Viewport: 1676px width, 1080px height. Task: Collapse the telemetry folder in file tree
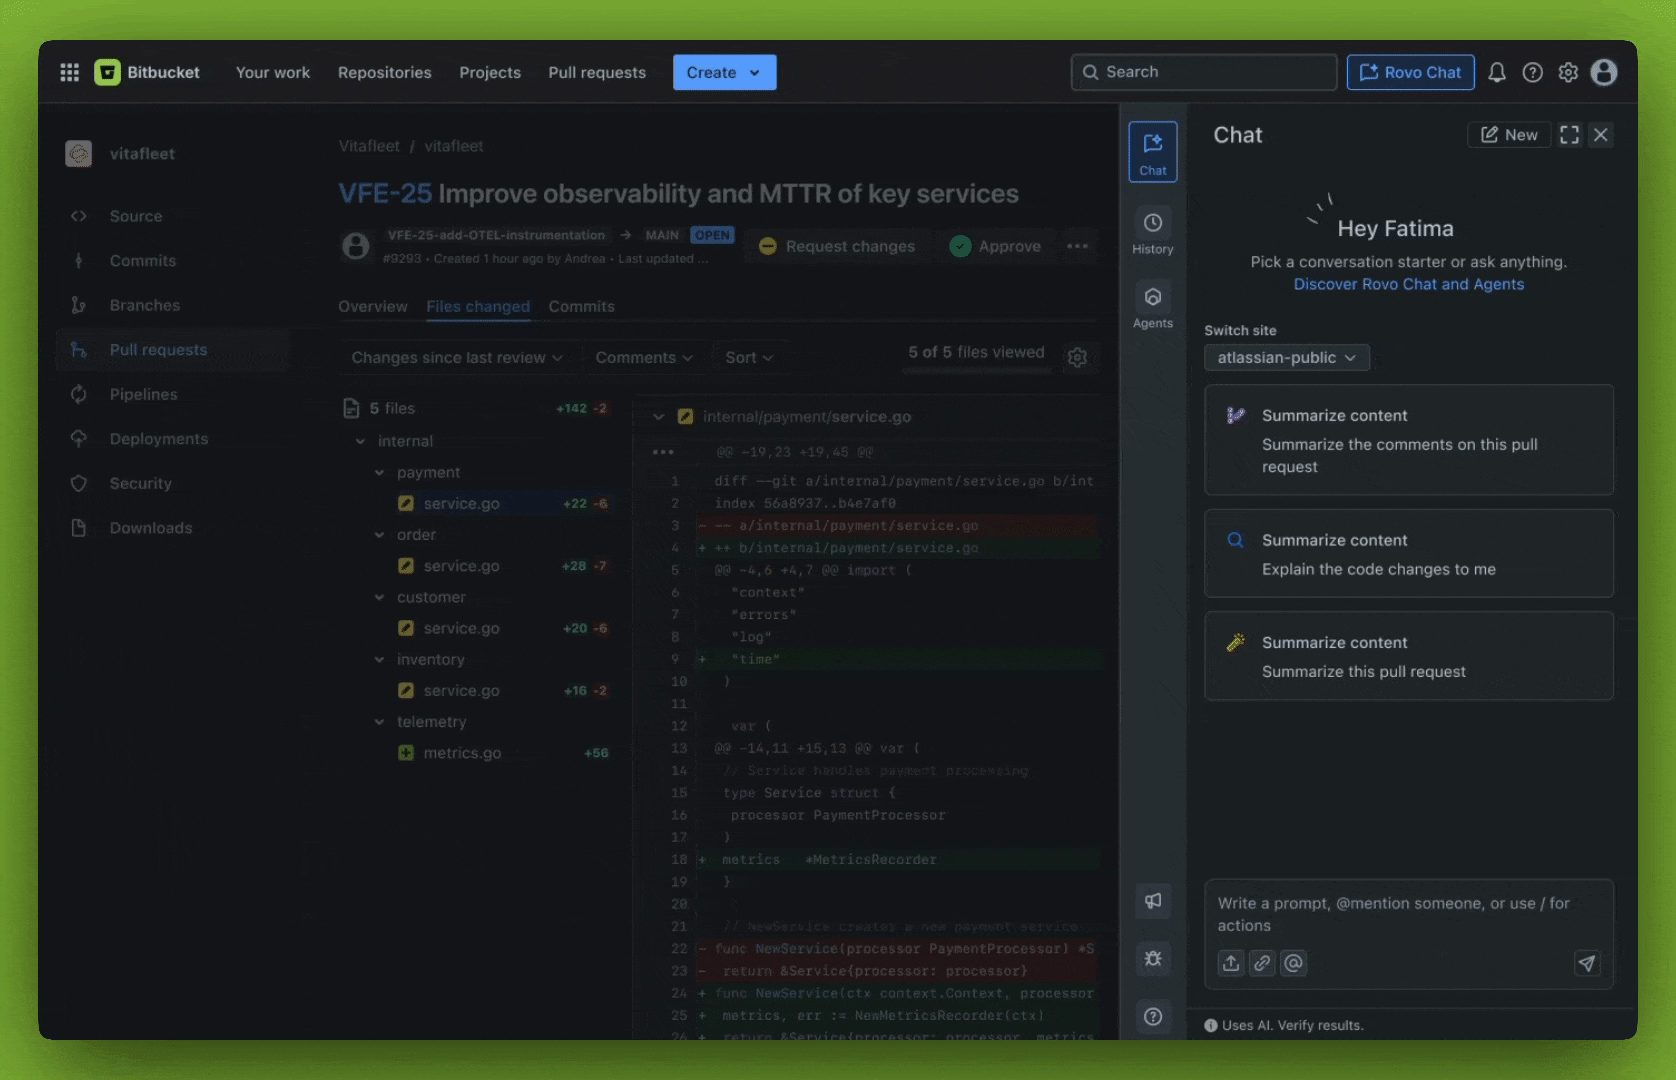coord(380,722)
